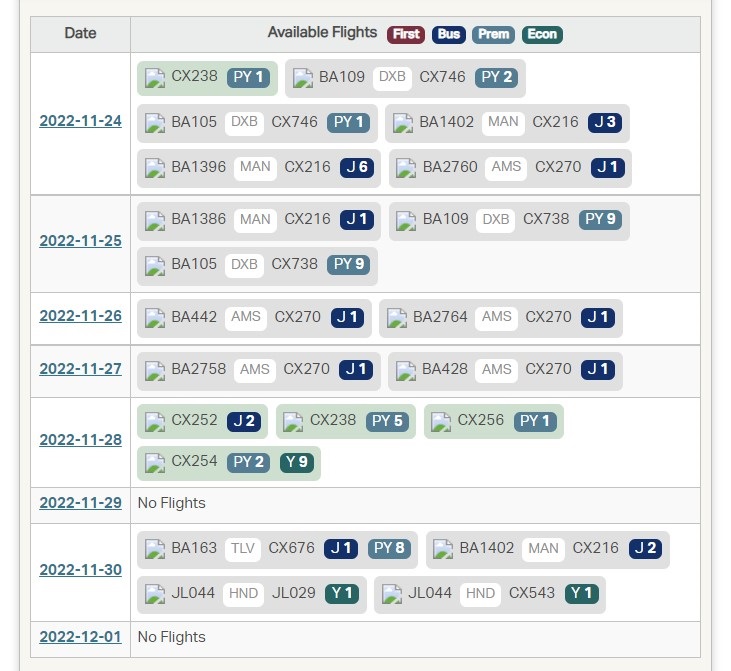Click the Prem class legend badge
The height and width of the screenshot is (671, 731).
494,35
